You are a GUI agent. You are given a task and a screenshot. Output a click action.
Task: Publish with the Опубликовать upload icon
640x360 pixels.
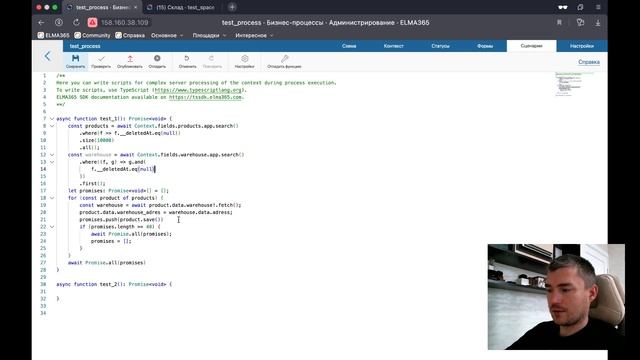130,61
